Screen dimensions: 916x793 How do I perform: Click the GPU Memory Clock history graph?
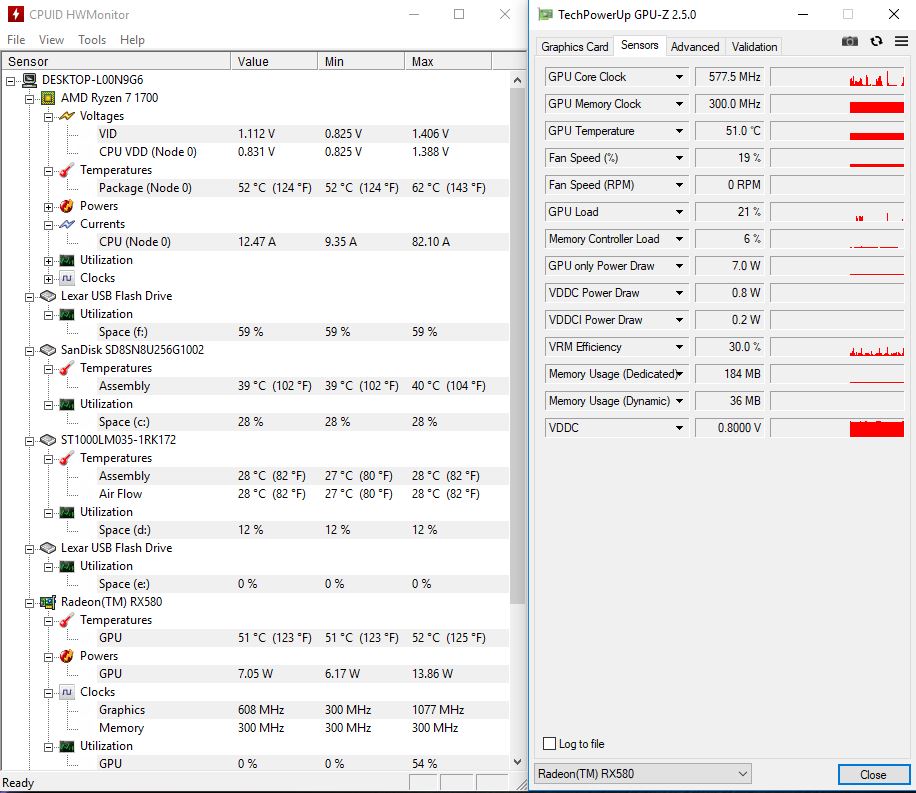tap(837, 104)
